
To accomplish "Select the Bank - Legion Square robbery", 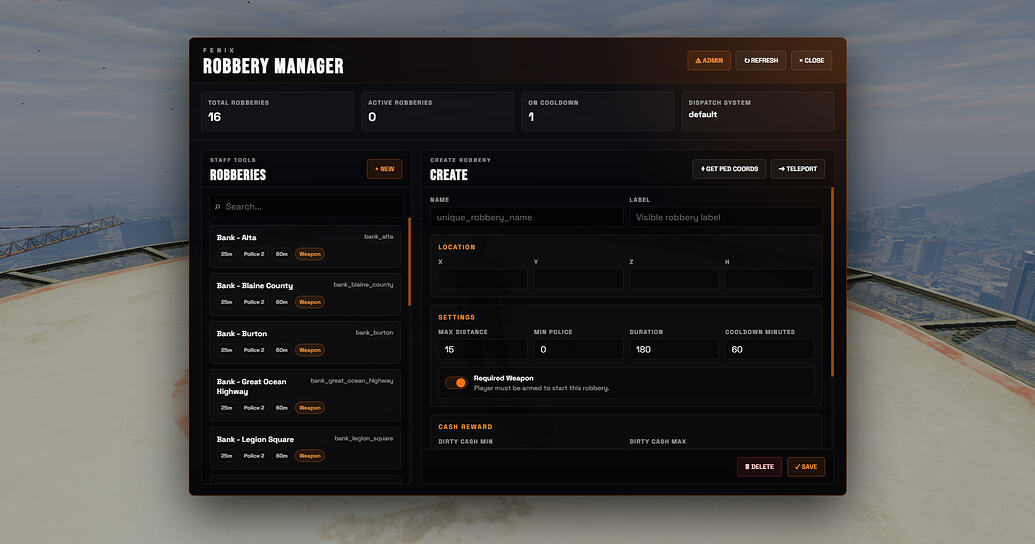I will click(305, 448).
